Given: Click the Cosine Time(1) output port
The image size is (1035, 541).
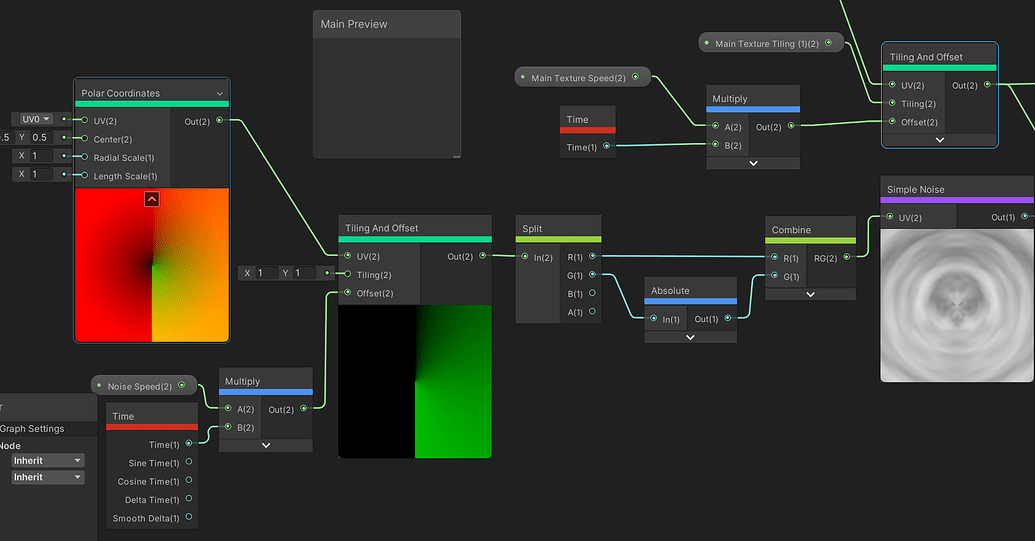Looking at the screenshot, I should coord(189,482).
